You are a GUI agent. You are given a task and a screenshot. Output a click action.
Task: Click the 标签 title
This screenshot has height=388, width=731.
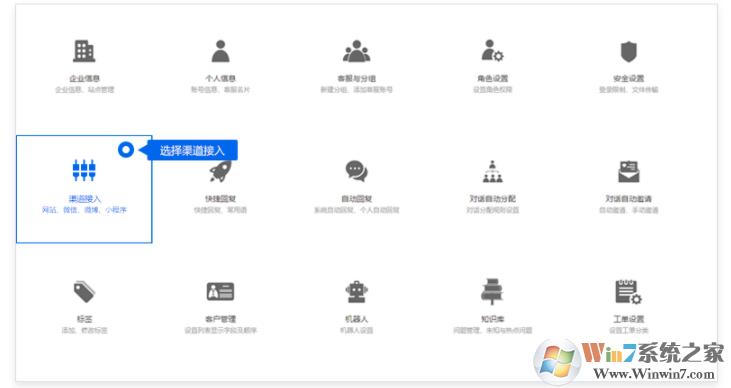click(x=84, y=319)
